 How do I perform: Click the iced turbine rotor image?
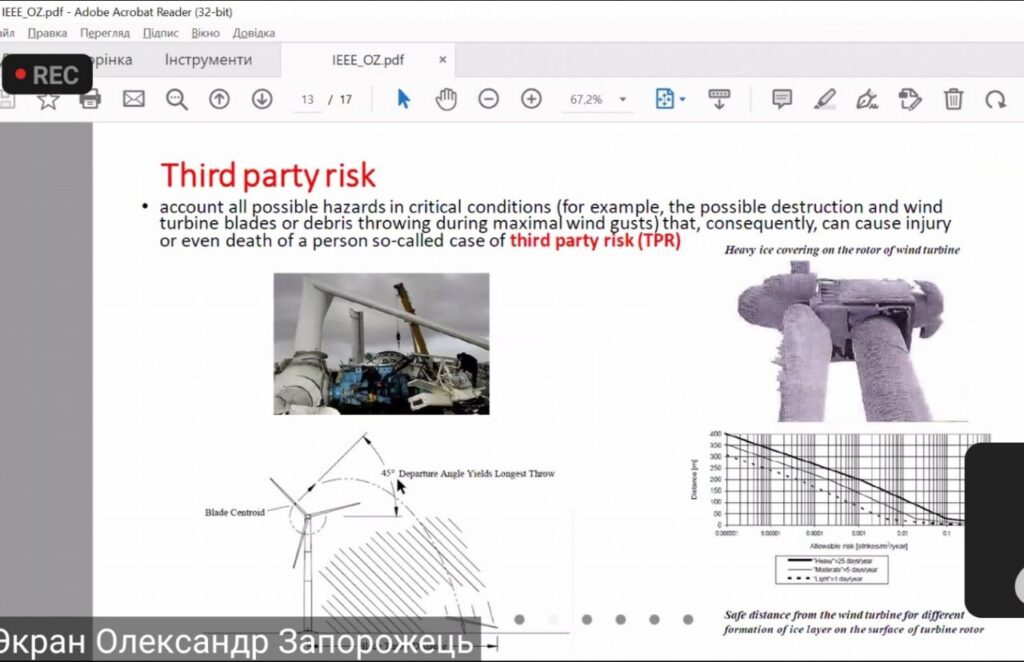[x=842, y=341]
